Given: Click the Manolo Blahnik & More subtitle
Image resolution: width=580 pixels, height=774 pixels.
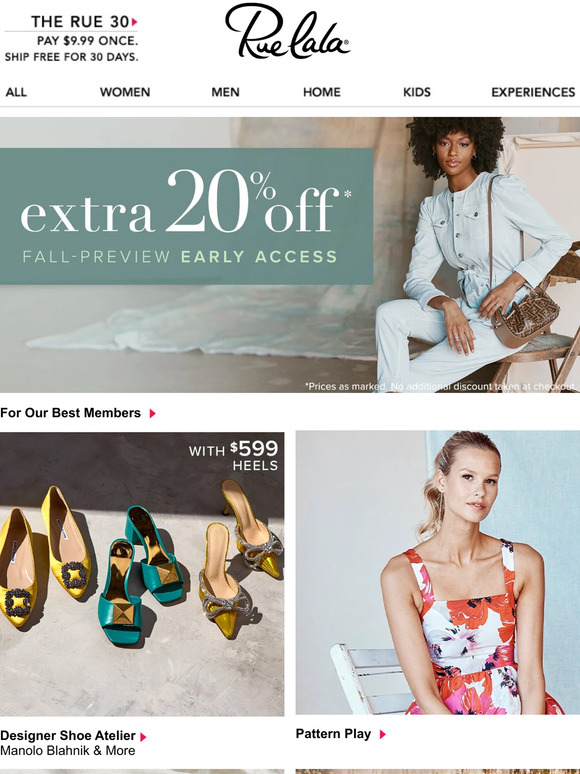Looking at the screenshot, I should (68, 751).
